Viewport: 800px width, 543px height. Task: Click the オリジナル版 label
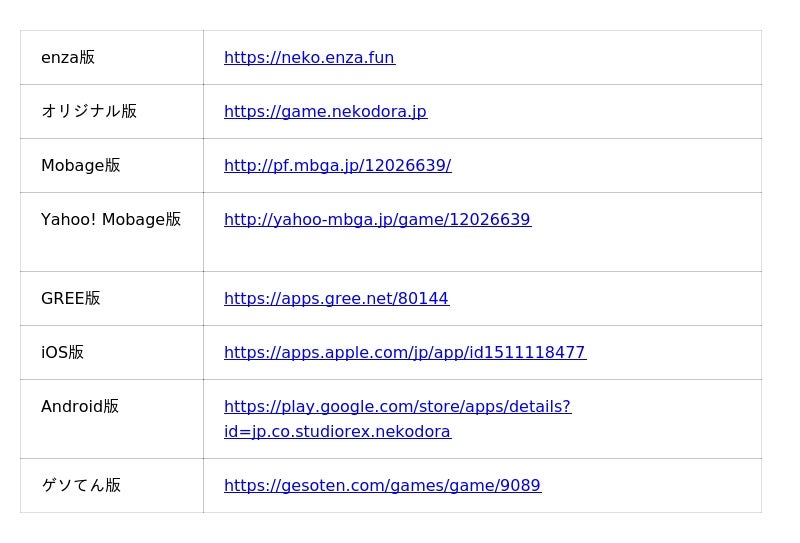pos(89,112)
